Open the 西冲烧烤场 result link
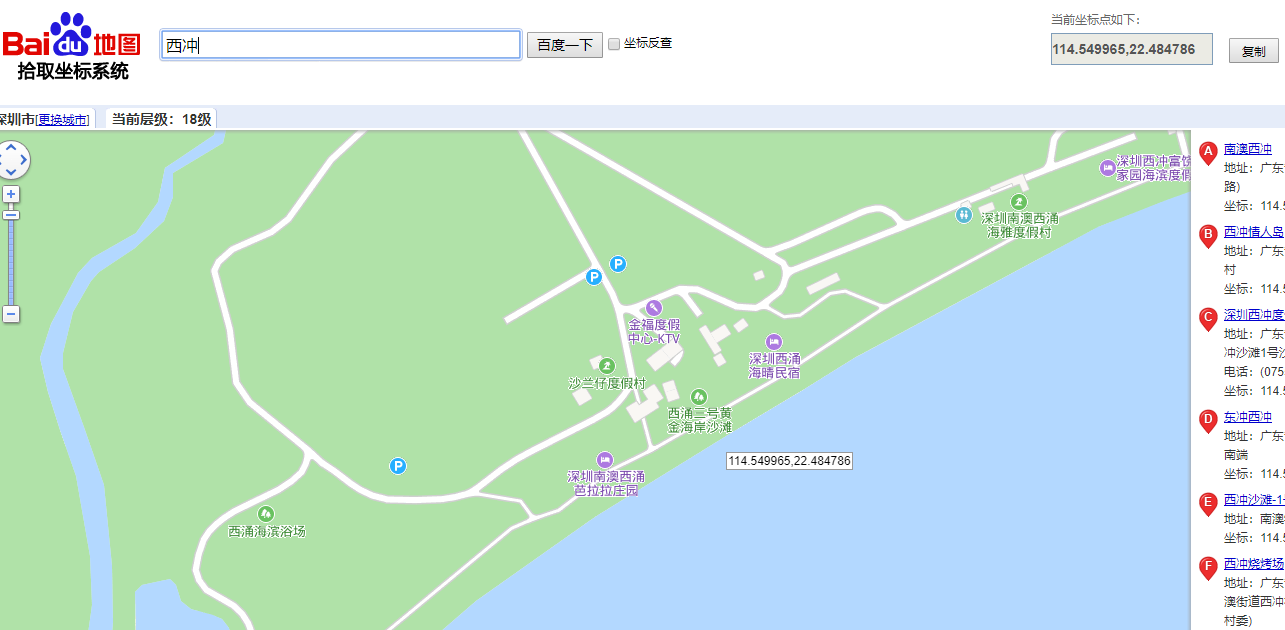This screenshot has width=1285, height=630. tap(1254, 564)
